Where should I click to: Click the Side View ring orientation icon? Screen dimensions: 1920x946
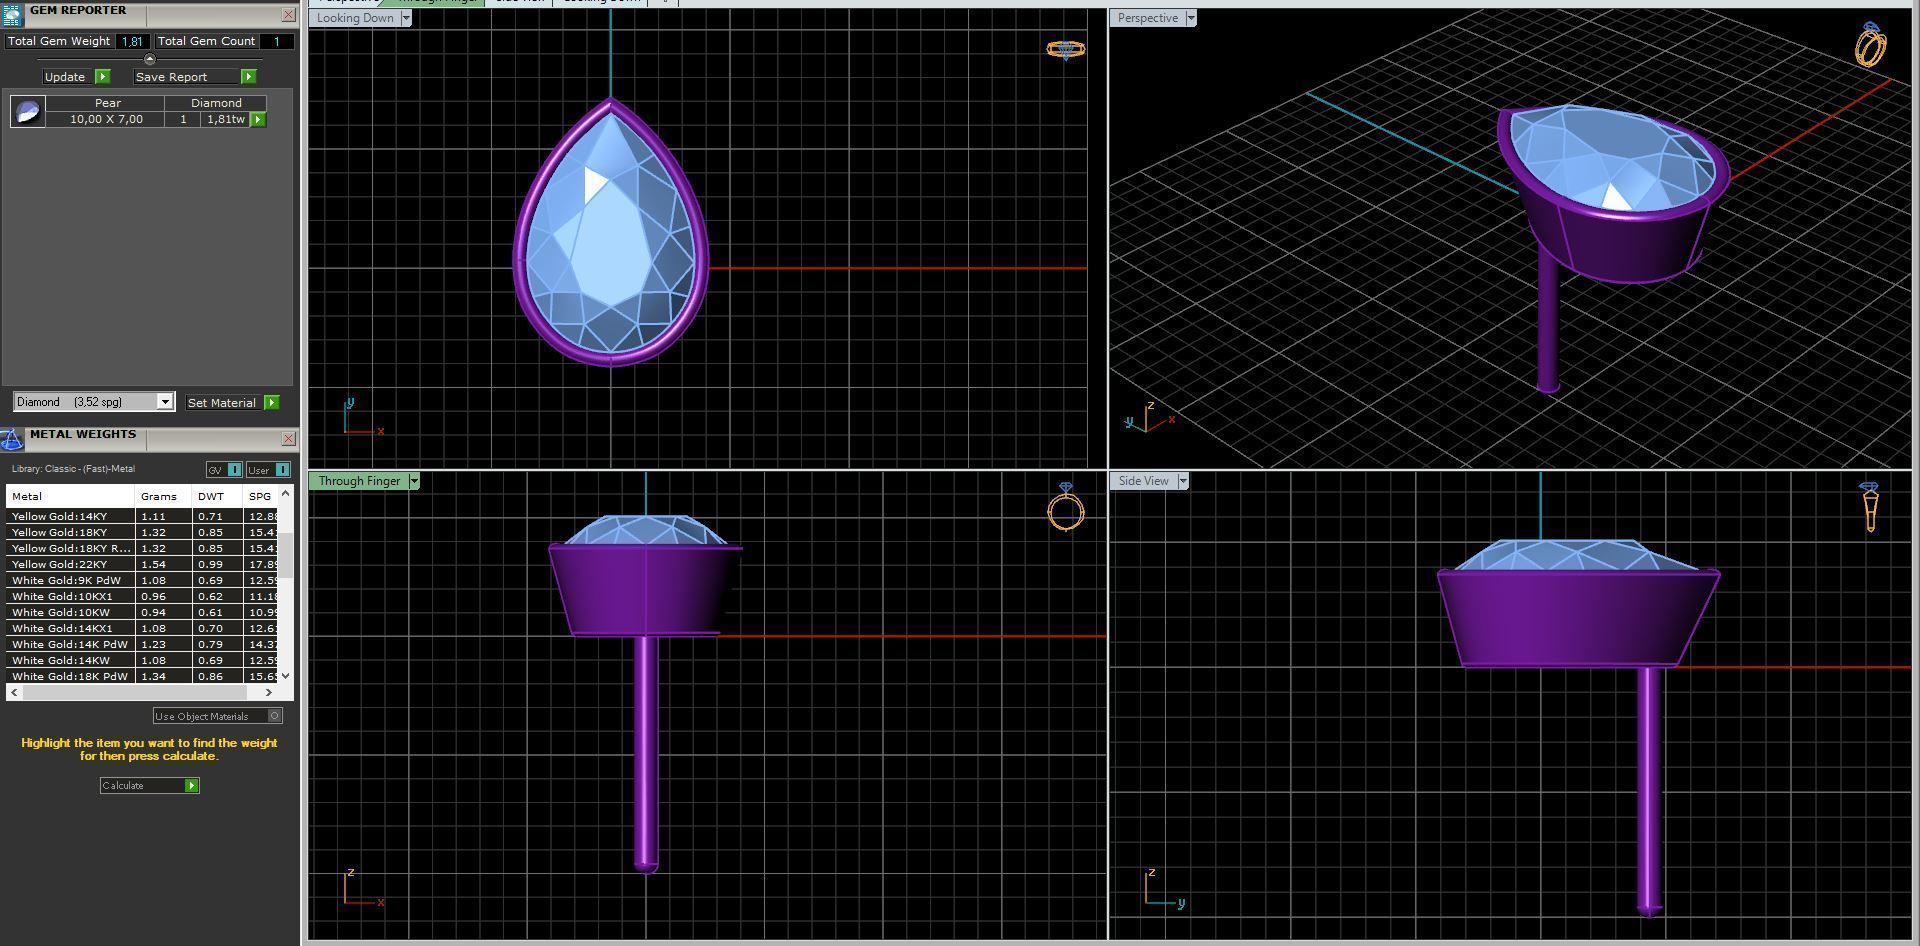click(1870, 507)
